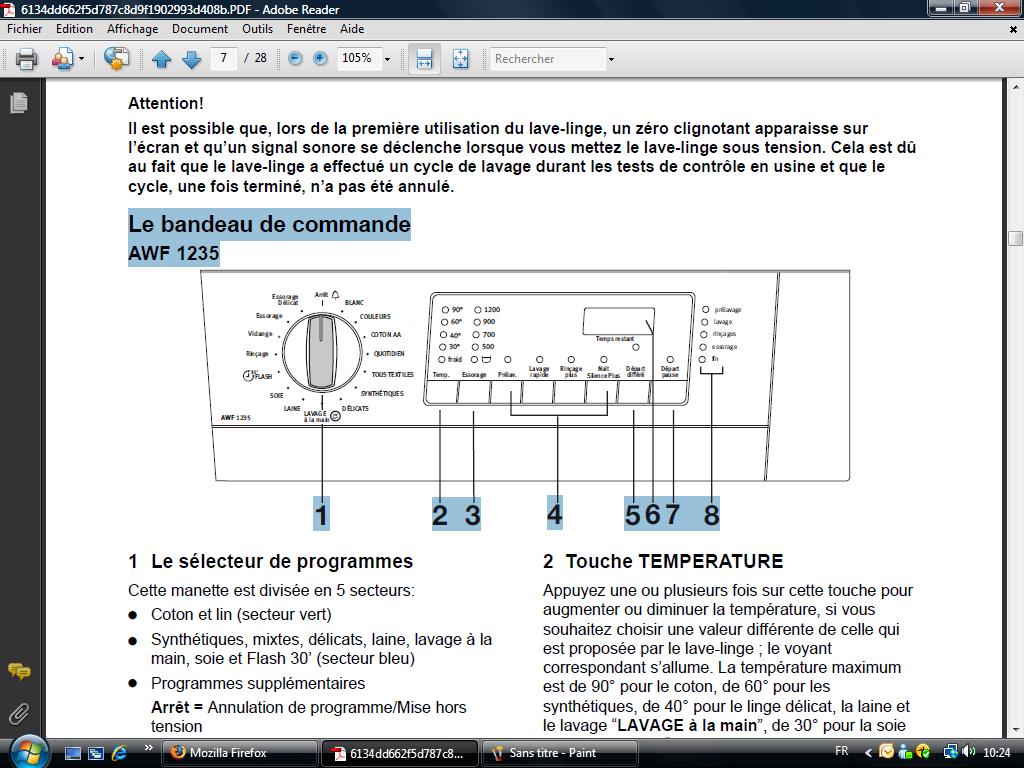This screenshot has height=768, width=1024.
Task: Click the 'AWF 1235' subheading text
Action: [x=174, y=253]
